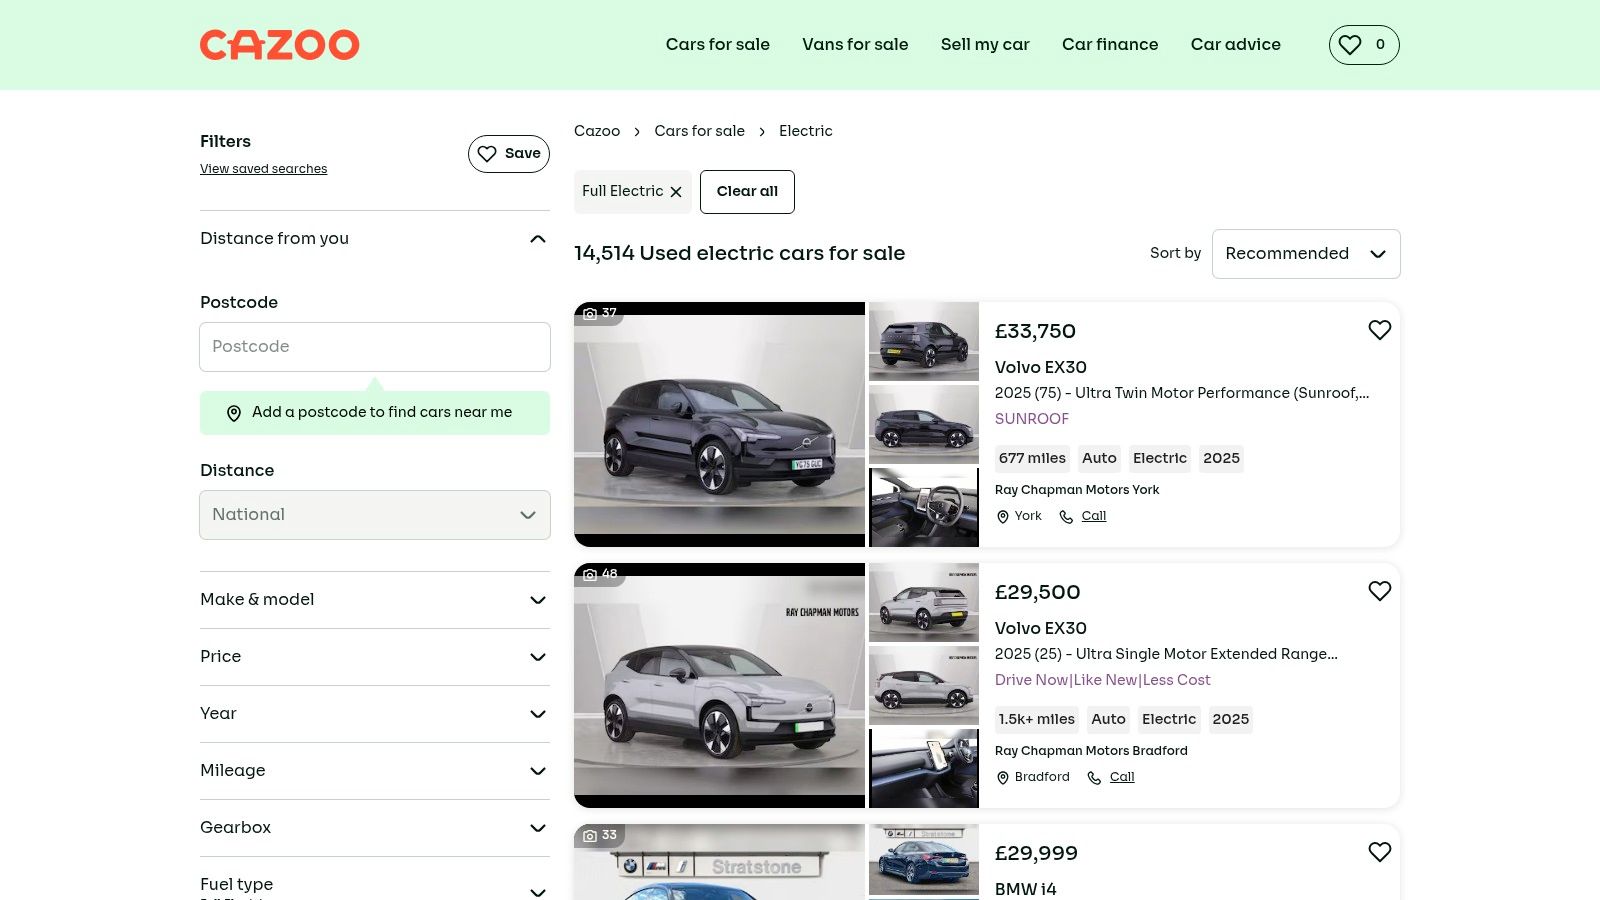Click the photo count camera icon on first listing
This screenshot has height=900, width=1600.
[x=590, y=314]
